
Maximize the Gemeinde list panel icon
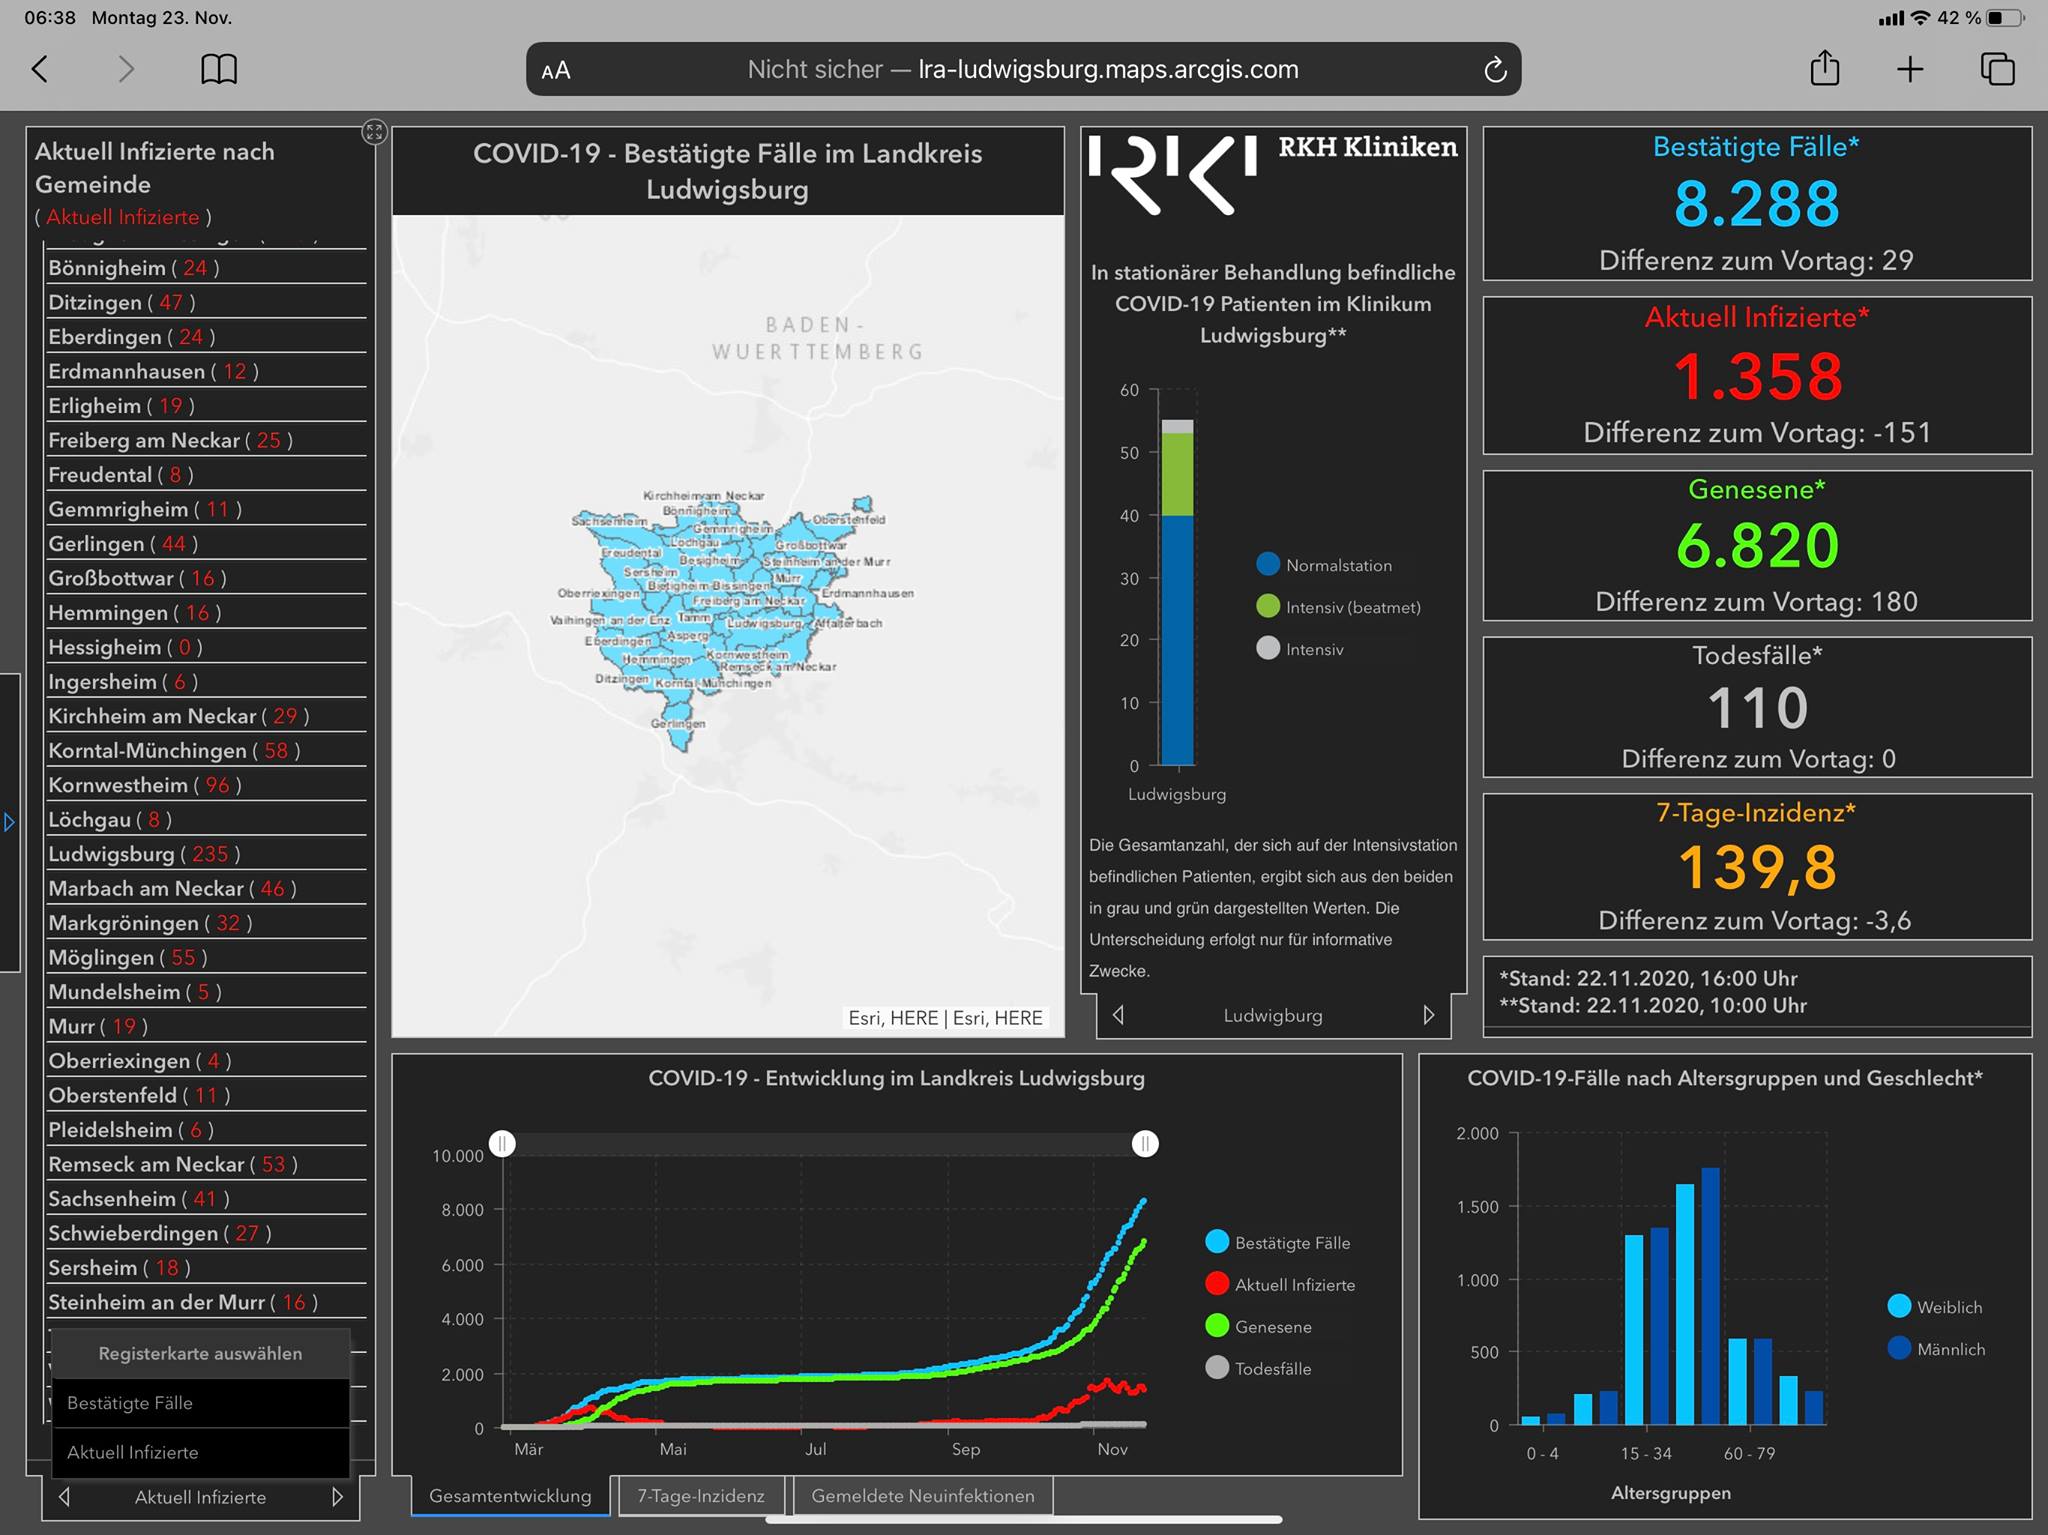tap(374, 132)
